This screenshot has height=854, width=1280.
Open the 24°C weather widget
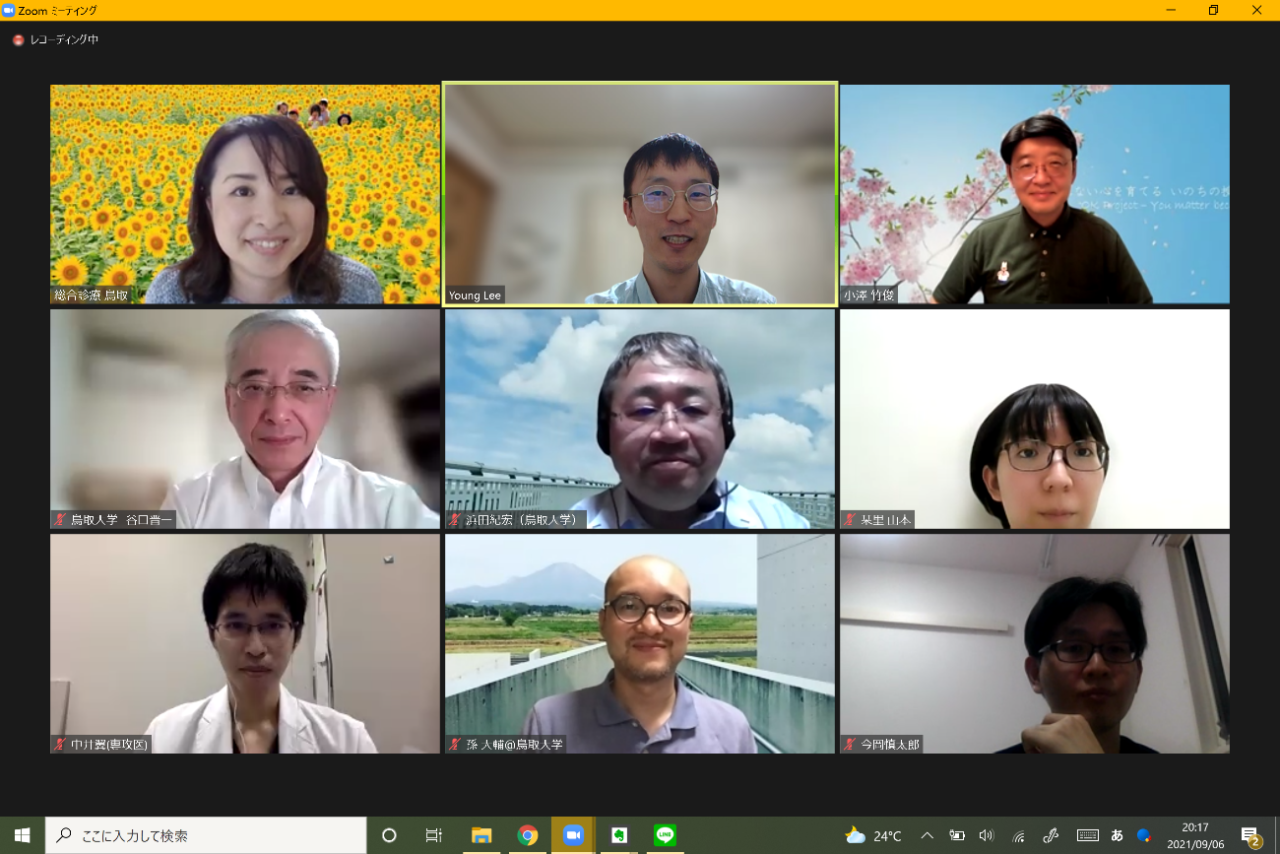[873, 836]
